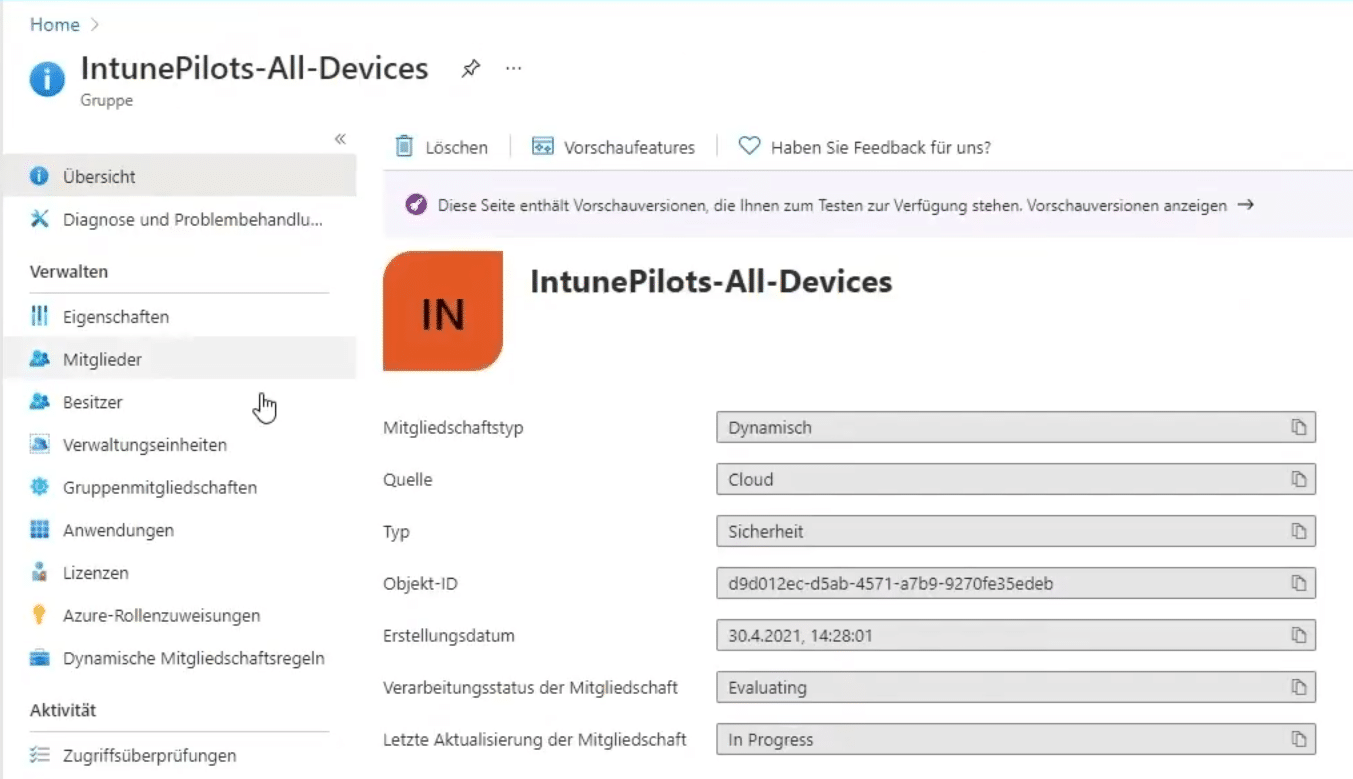
Task: Click the Verarbeitungsstatus field showing Evaluating
Action: (x=1016, y=688)
